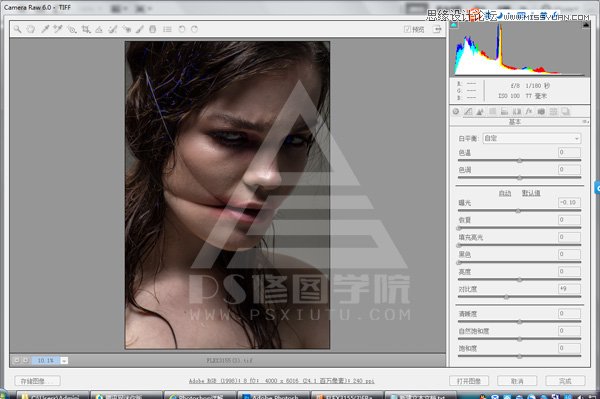Switch to the HSL / Grayscale tab
Image resolution: width=600 pixels, height=399 pixels.
[x=492, y=111]
